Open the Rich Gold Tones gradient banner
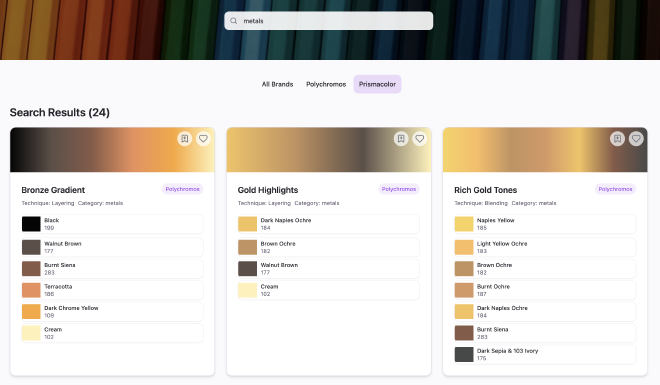Screen dimensions: 660x385 click(x=545, y=150)
